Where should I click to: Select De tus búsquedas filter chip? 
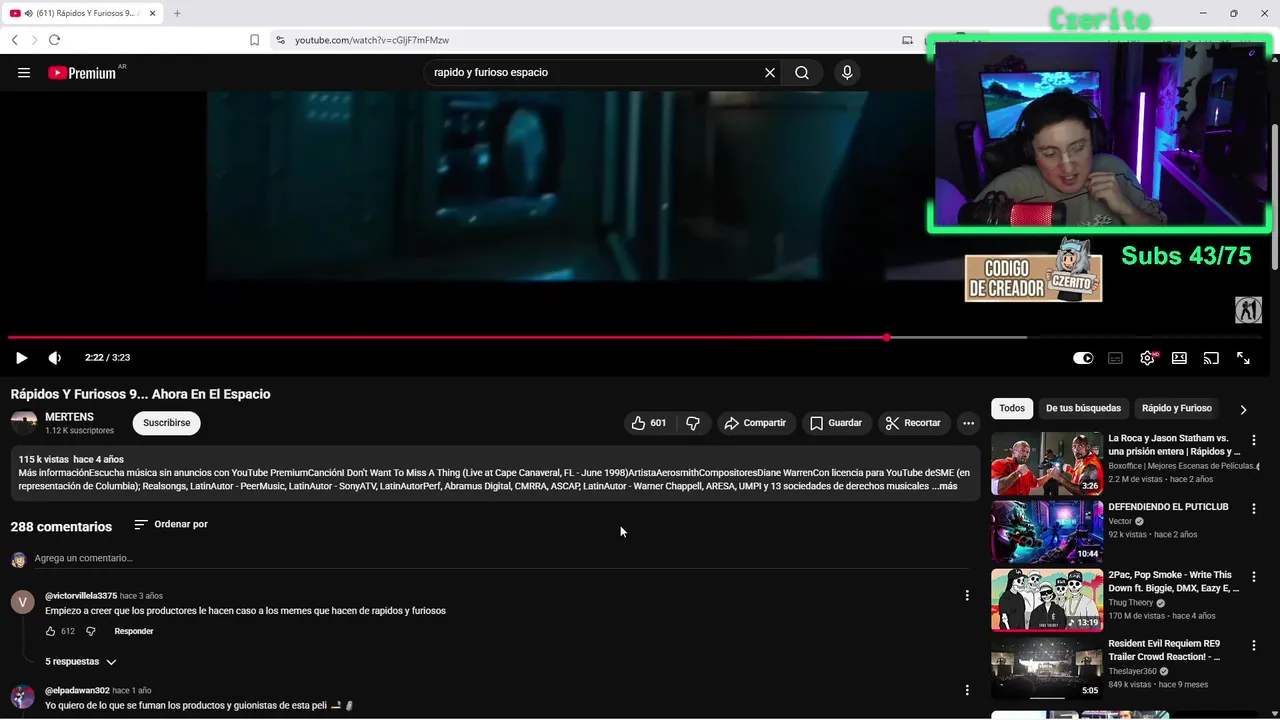coord(1083,408)
